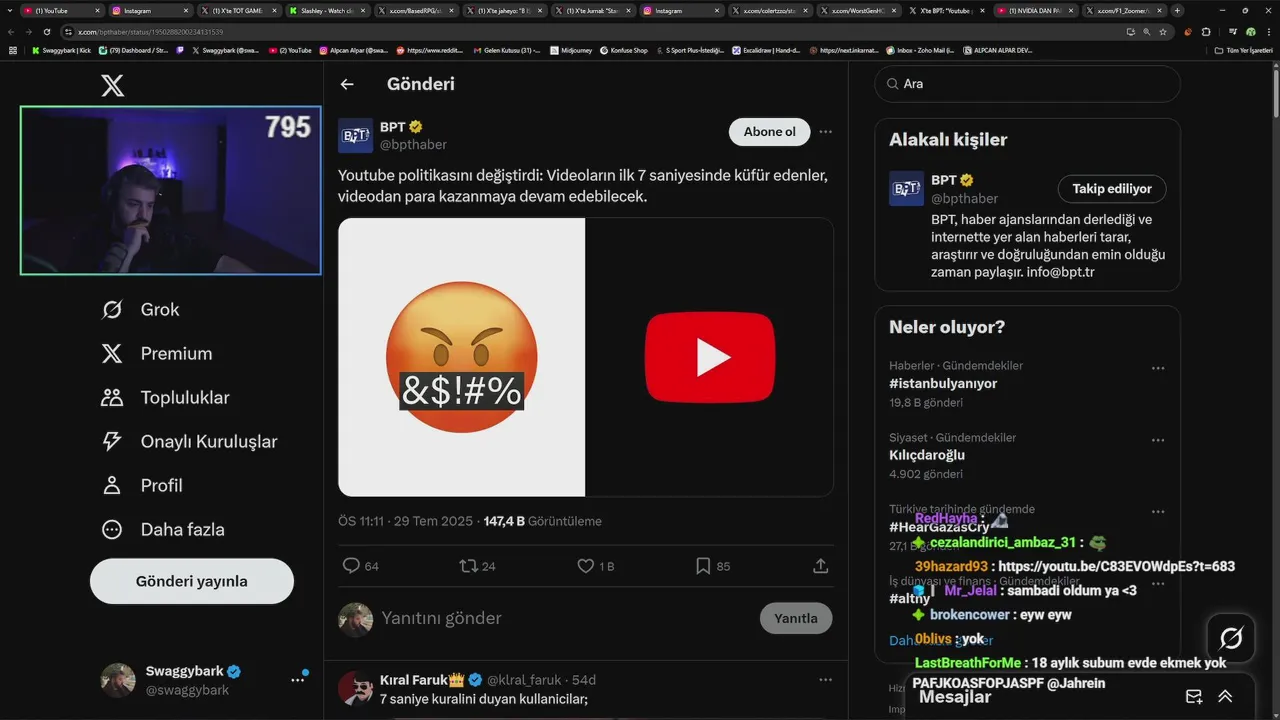
Task: Click the Abone ol button
Action: (769, 132)
